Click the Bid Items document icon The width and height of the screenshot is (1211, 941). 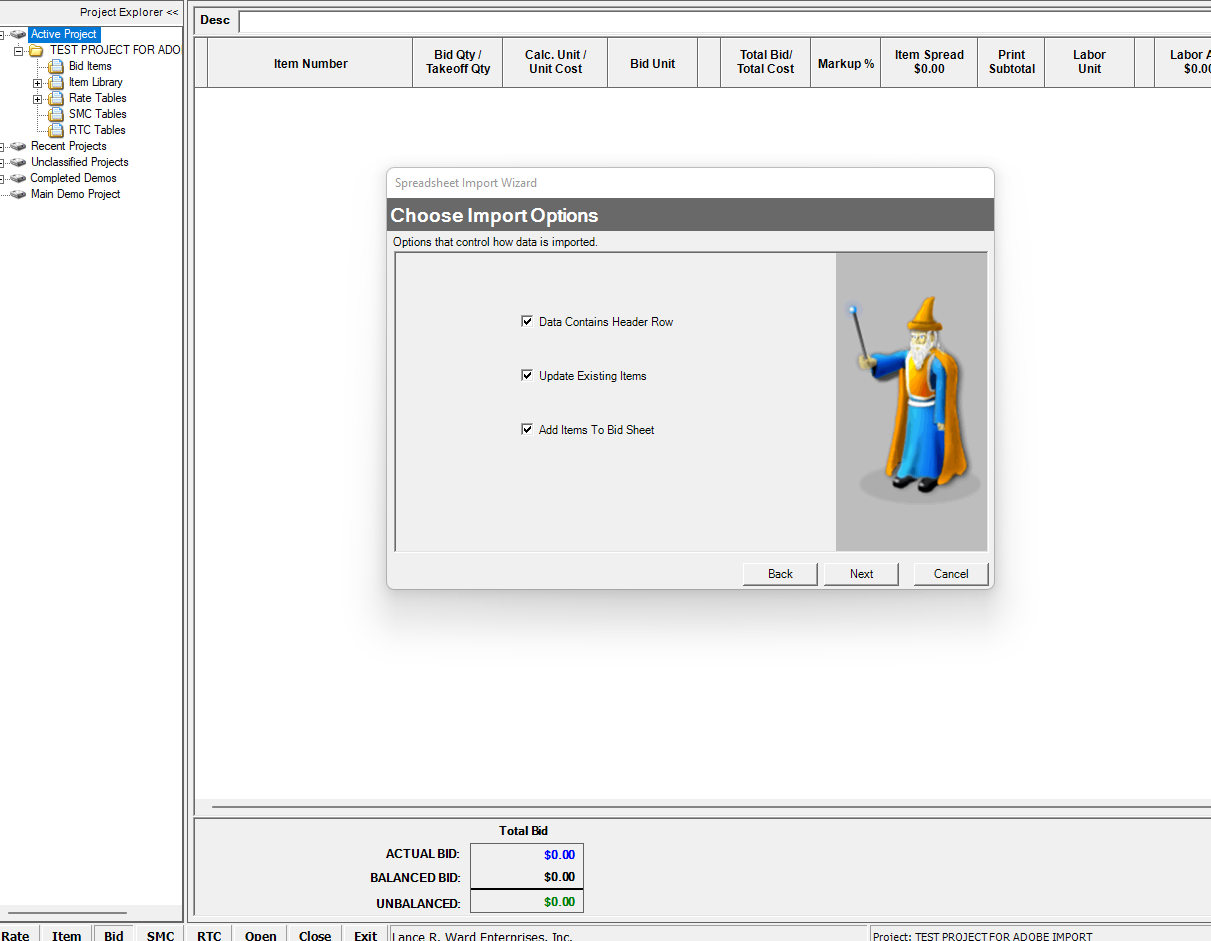pos(56,66)
